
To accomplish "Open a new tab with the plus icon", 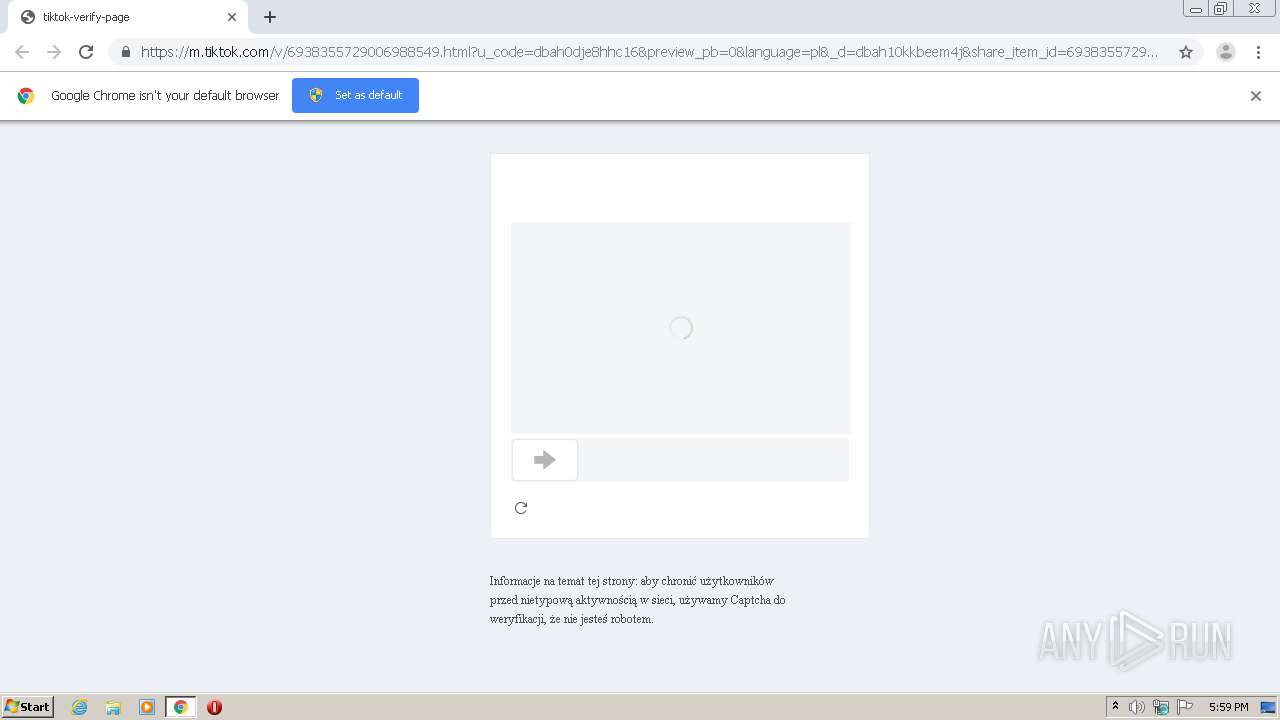I will click(270, 17).
